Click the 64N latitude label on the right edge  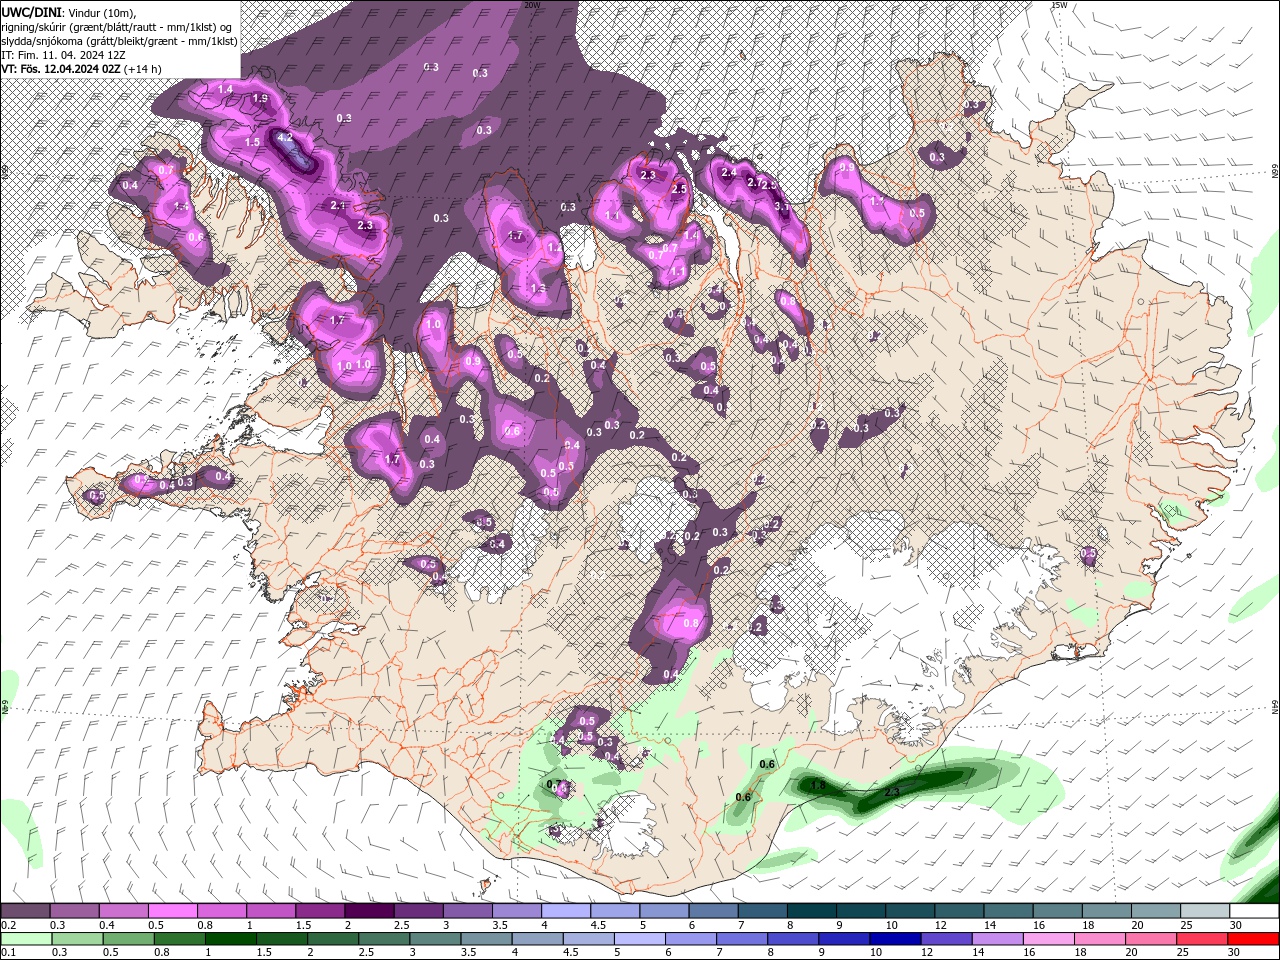[x=1274, y=707]
